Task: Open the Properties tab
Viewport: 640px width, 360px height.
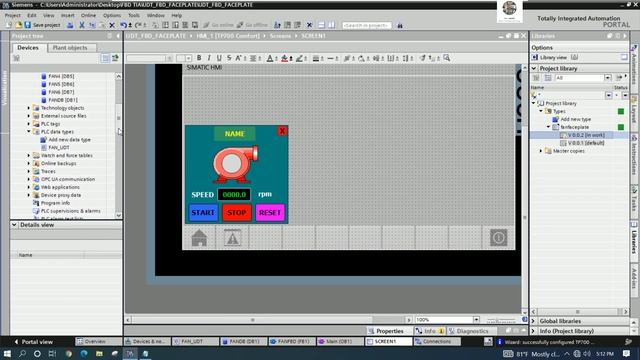Action: coord(386,331)
